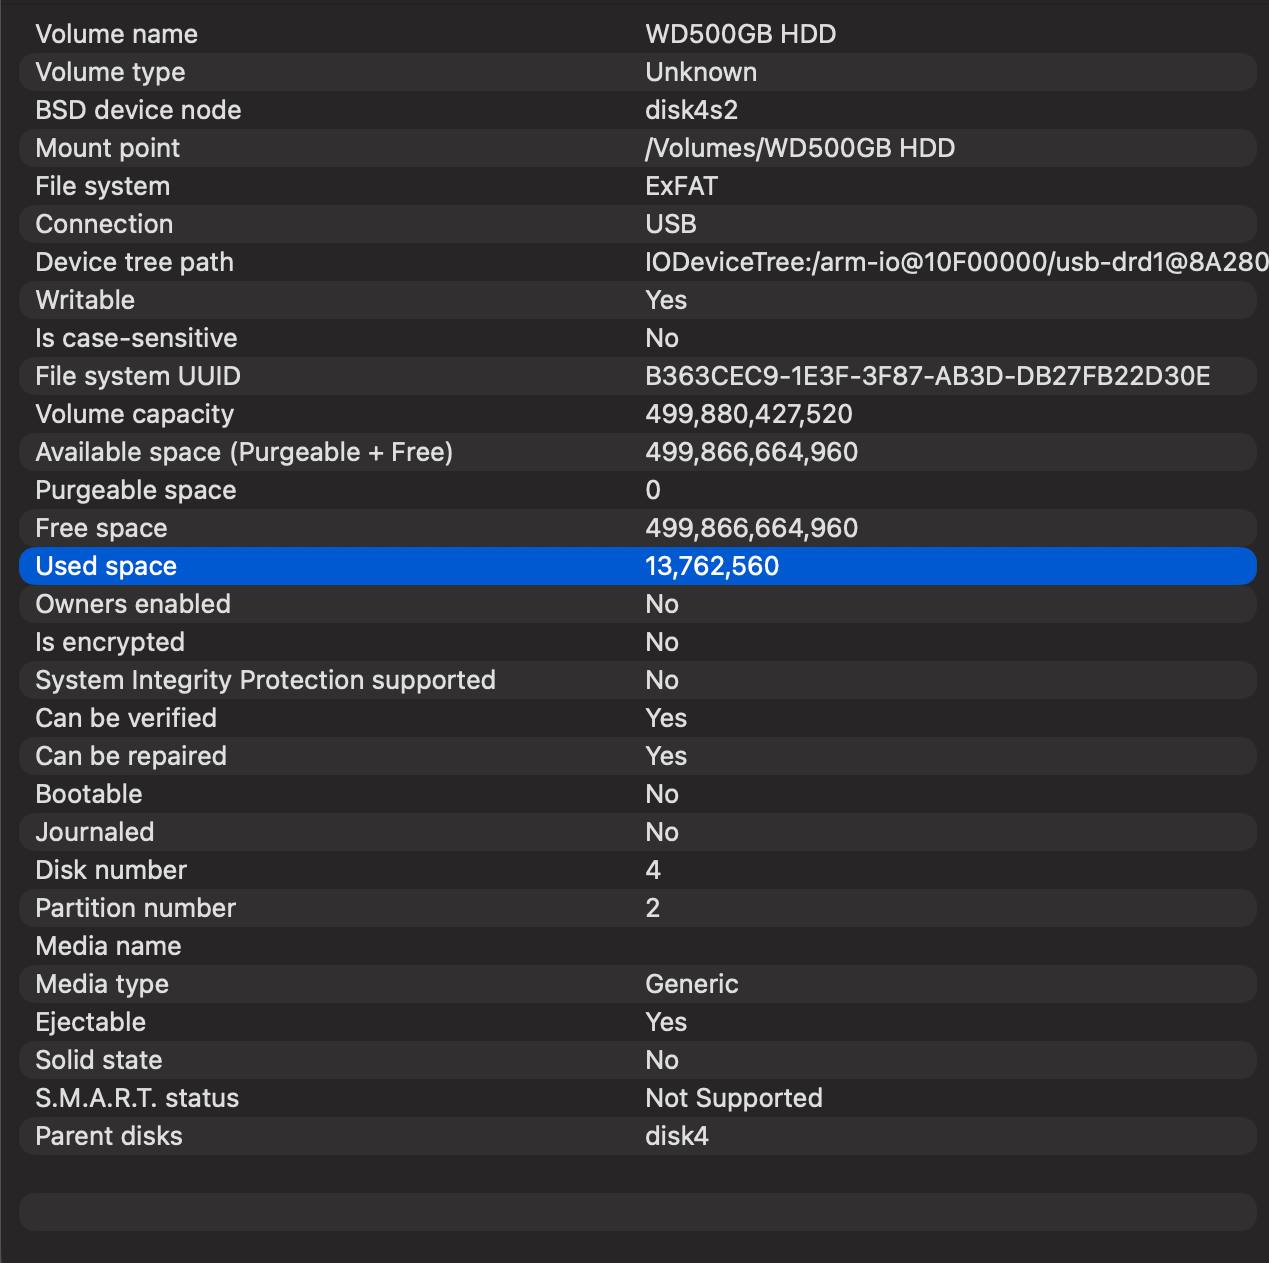Click the disk4 parent disk value
Image resolution: width=1269 pixels, height=1263 pixels.
click(x=677, y=1136)
